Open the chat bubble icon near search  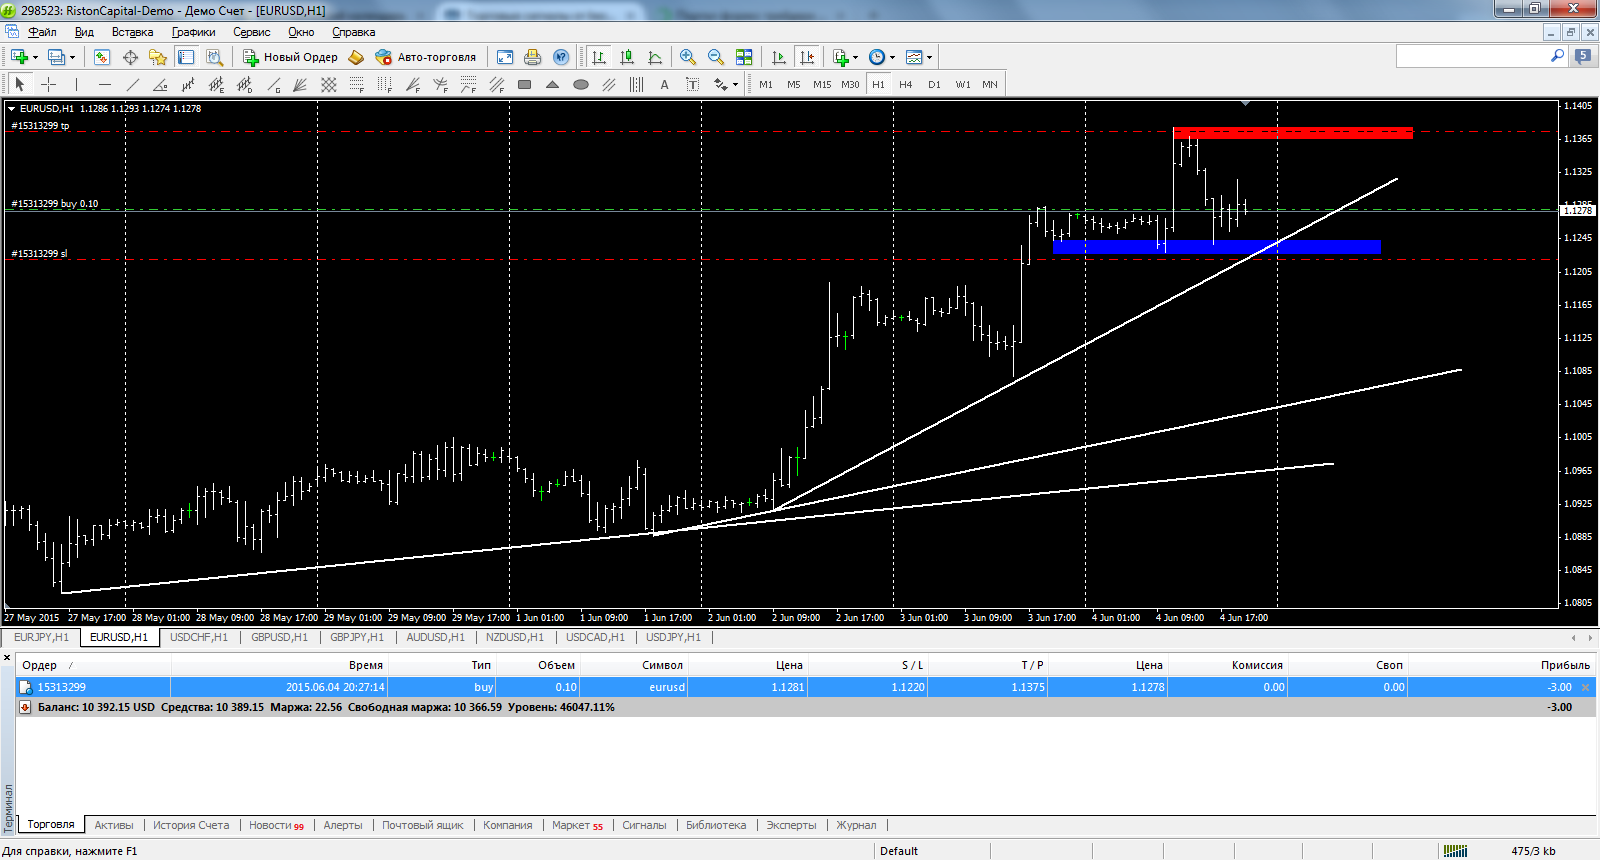pyautogui.click(x=1583, y=56)
